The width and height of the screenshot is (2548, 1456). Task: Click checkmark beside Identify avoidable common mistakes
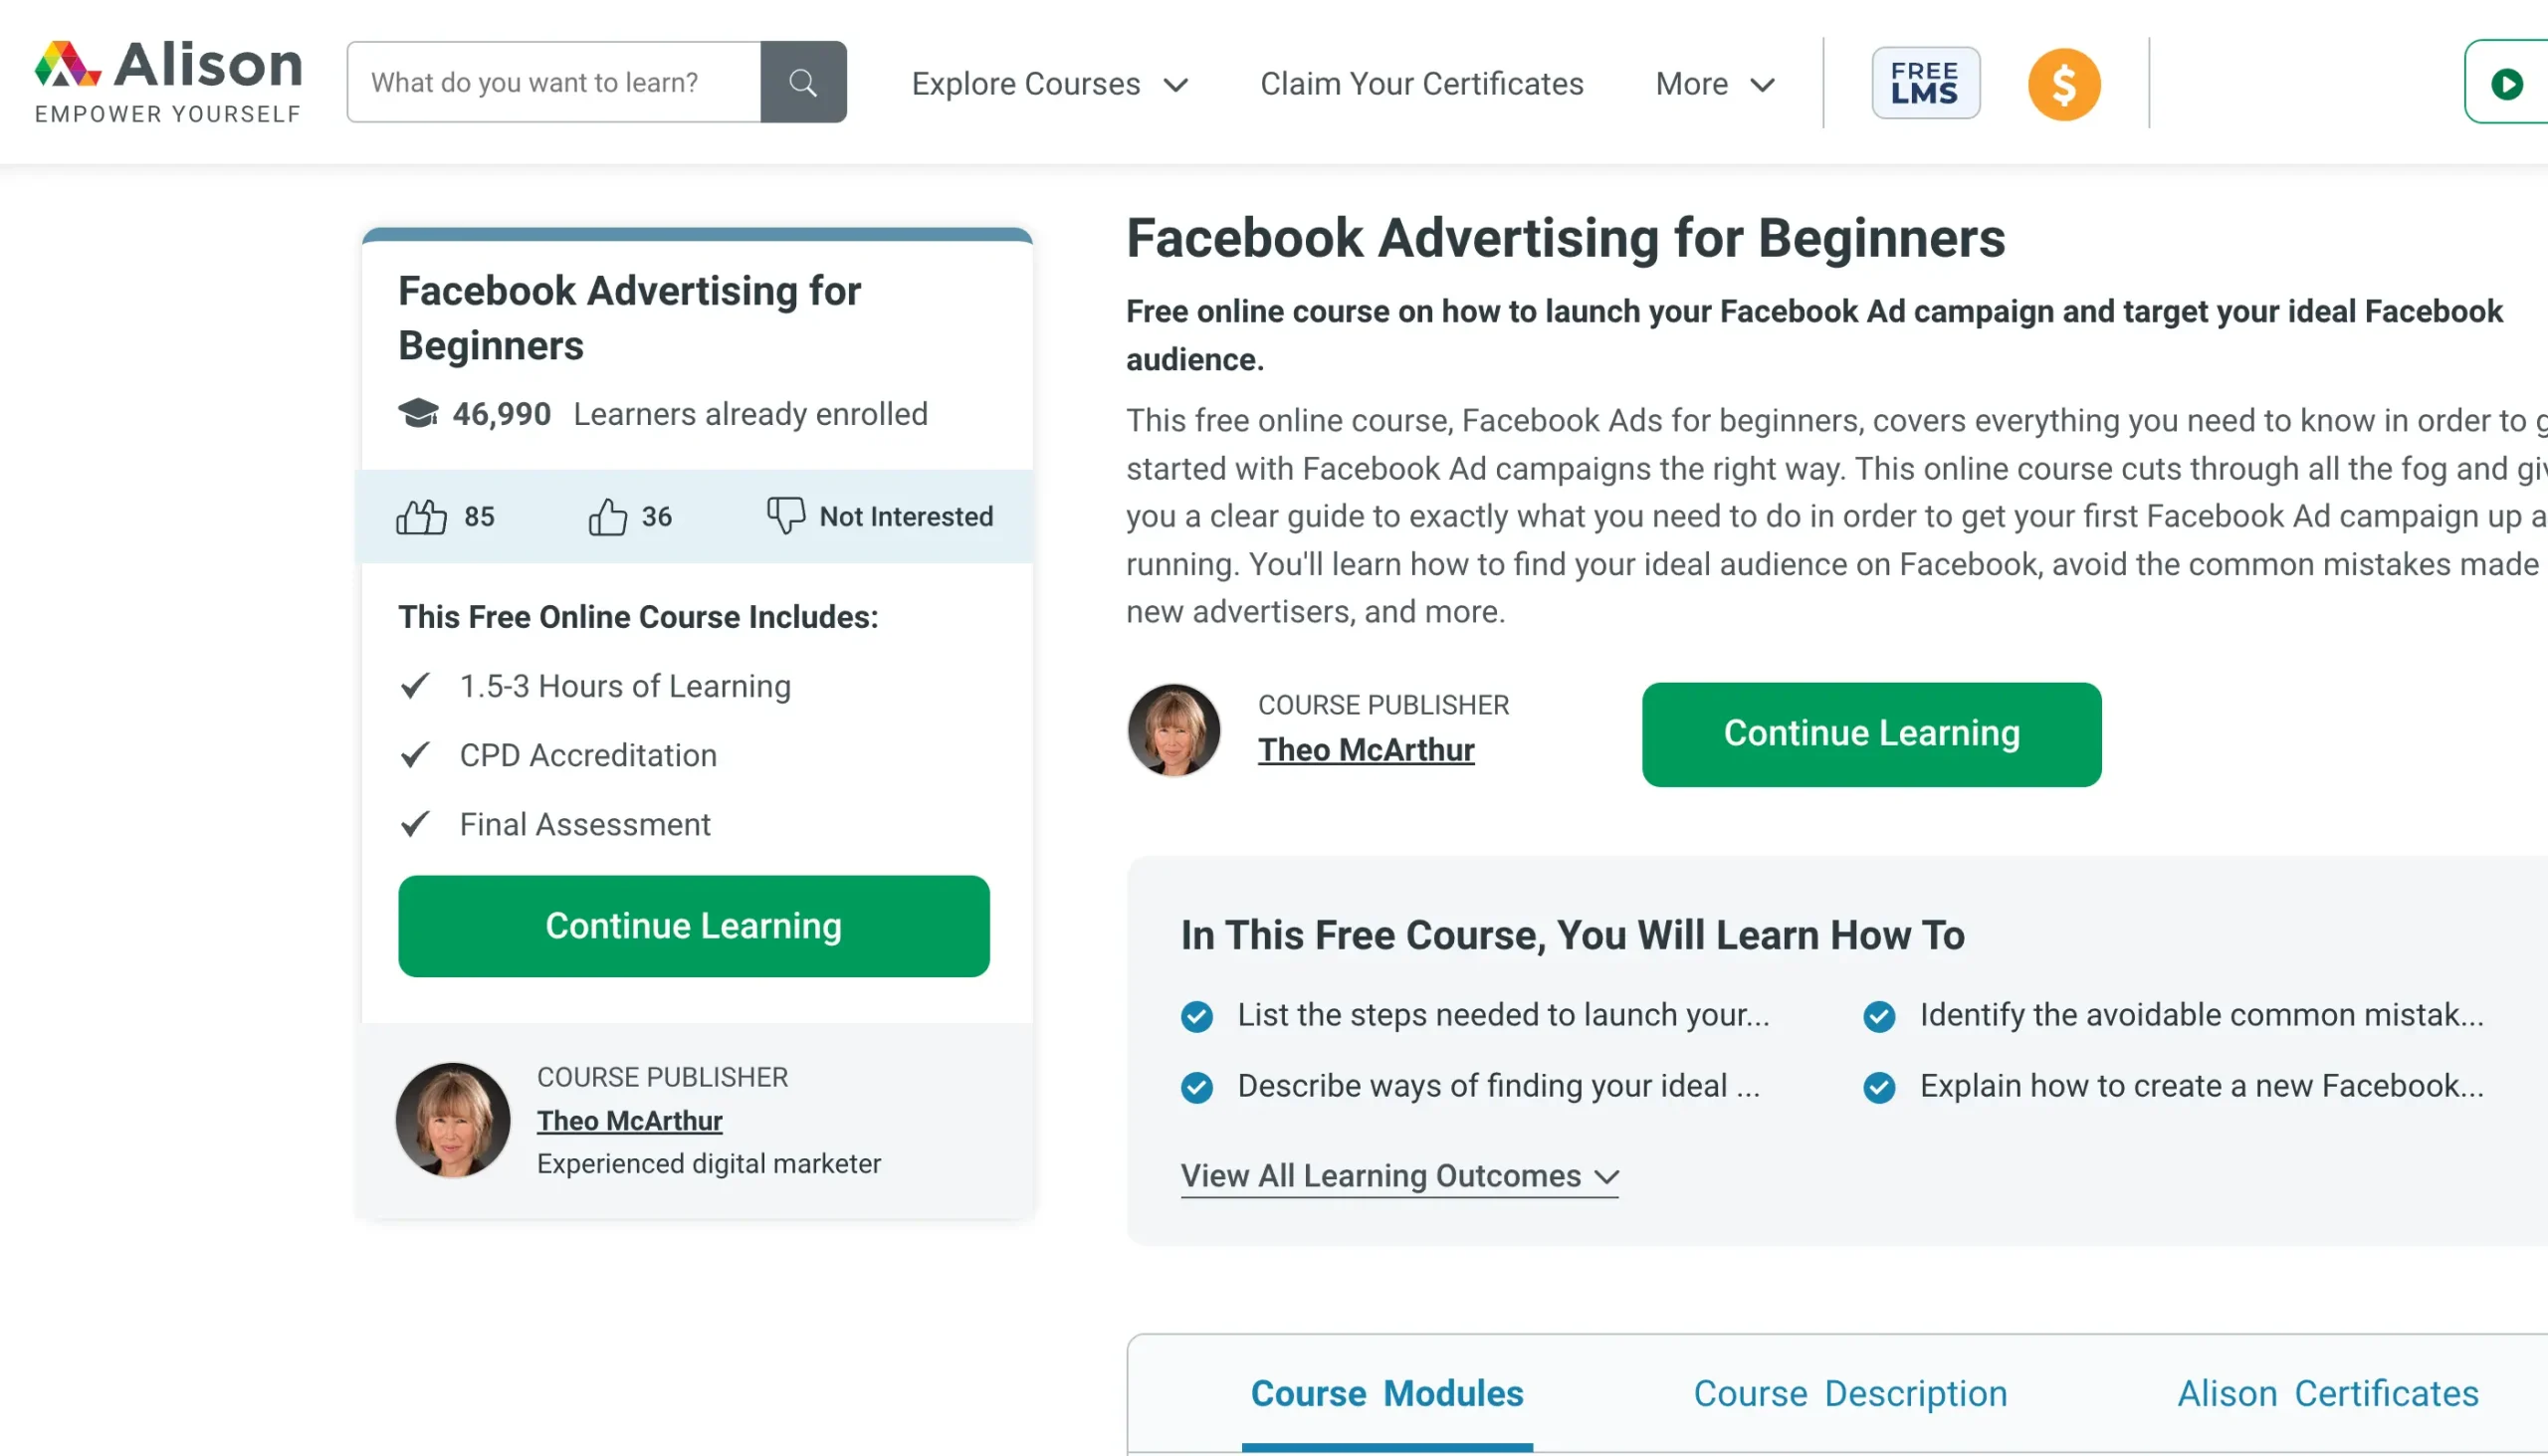pos(1879,1016)
